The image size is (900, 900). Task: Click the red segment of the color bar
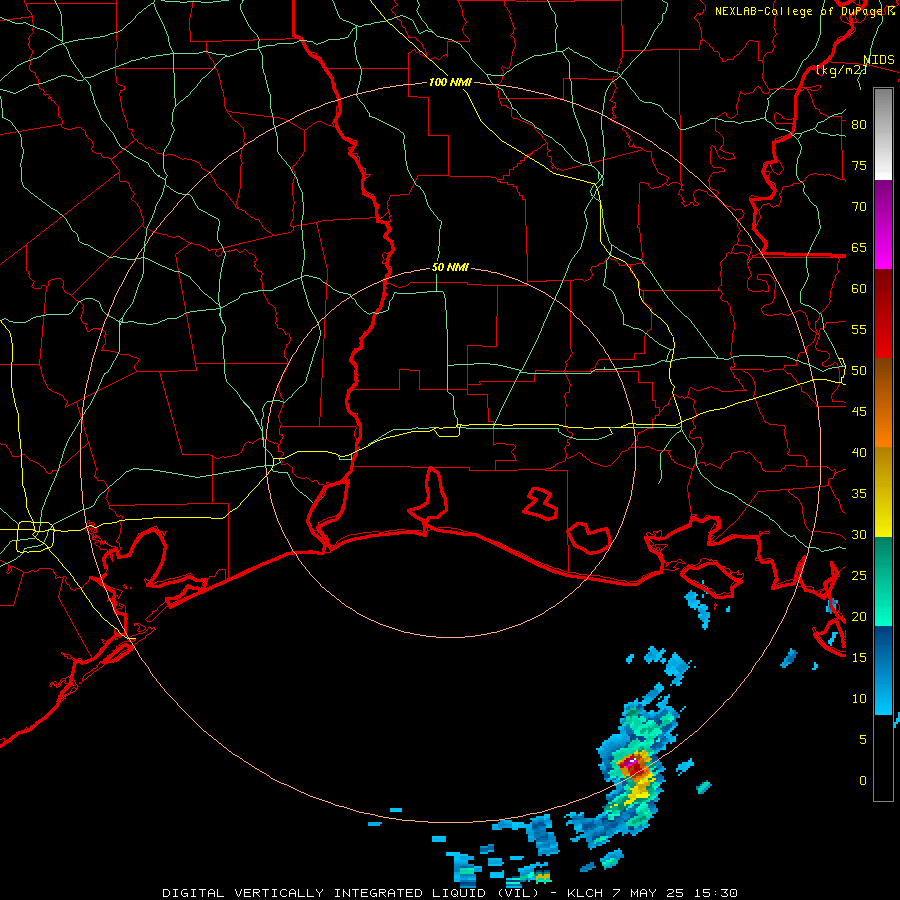[883, 314]
